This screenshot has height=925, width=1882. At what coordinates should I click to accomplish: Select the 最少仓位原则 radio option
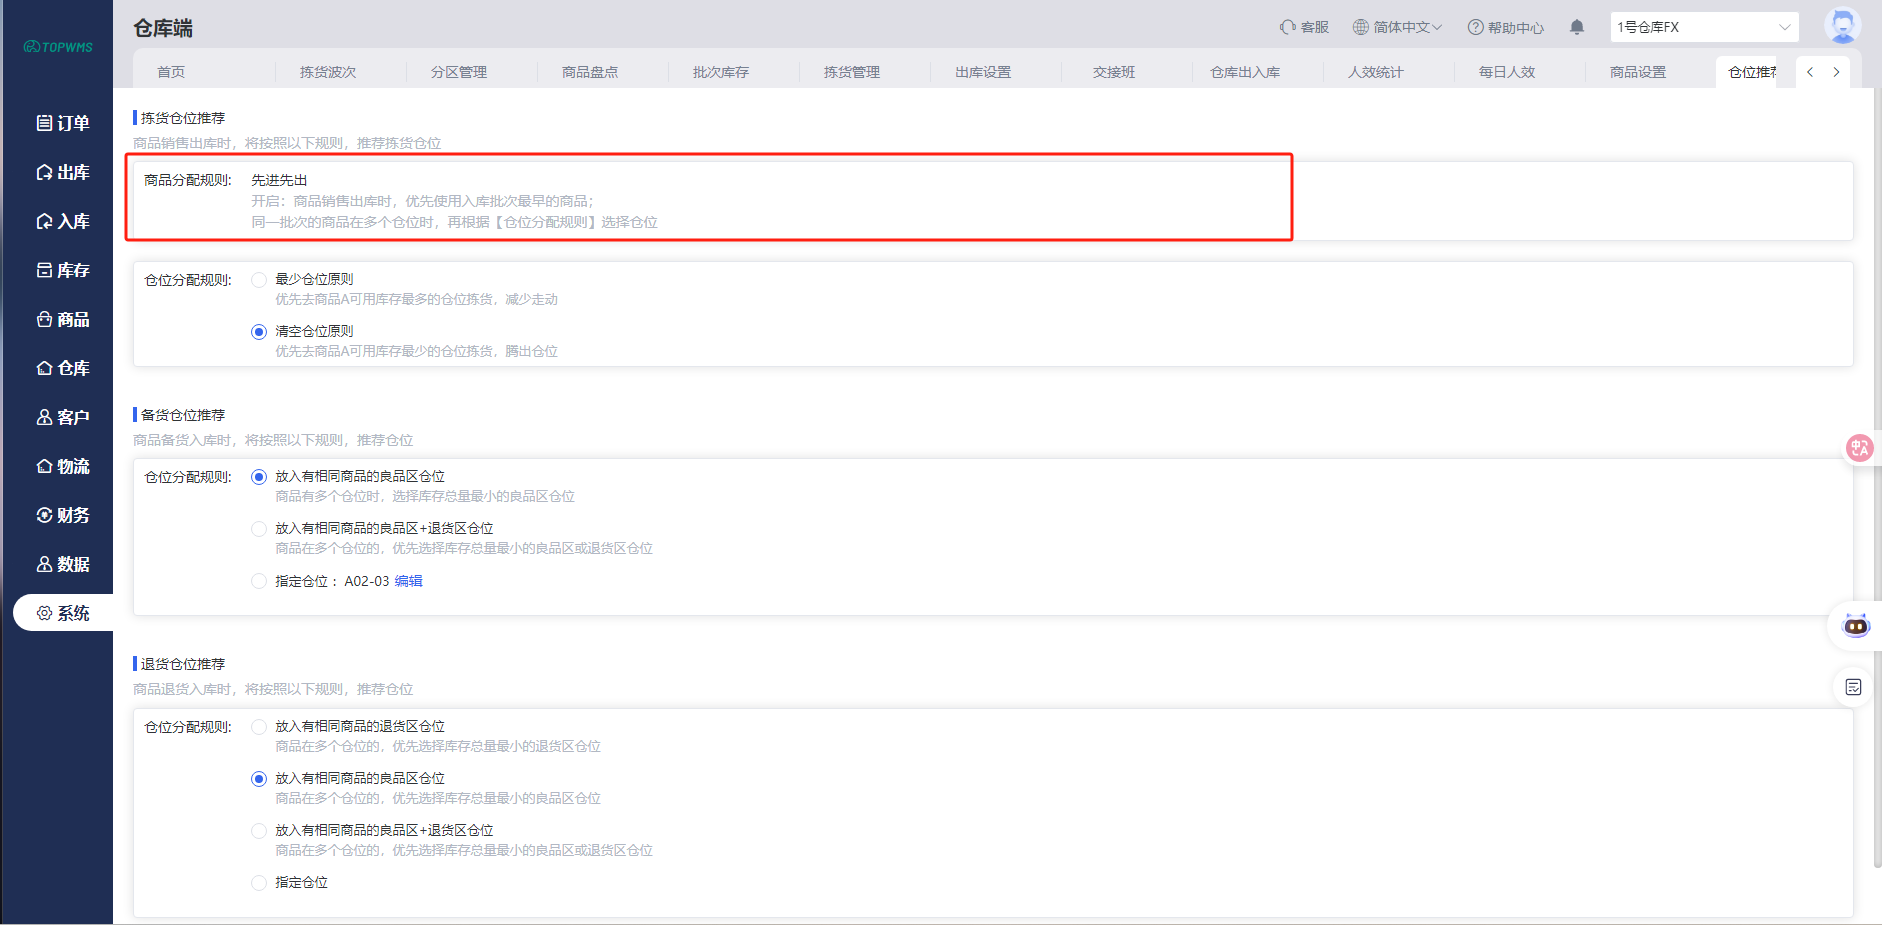(x=259, y=280)
